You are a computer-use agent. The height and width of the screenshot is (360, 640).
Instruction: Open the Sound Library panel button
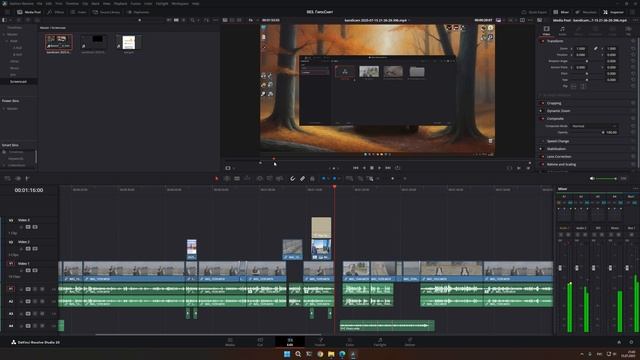[106, 12]
